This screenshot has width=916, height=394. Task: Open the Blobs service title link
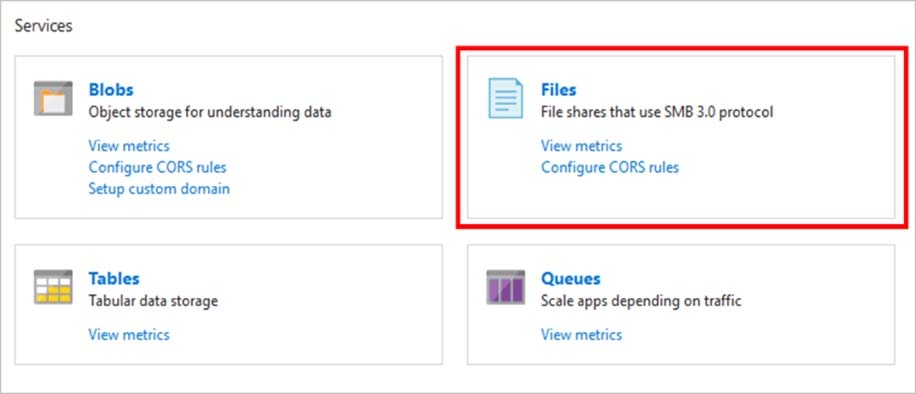(x=111, y=89)
